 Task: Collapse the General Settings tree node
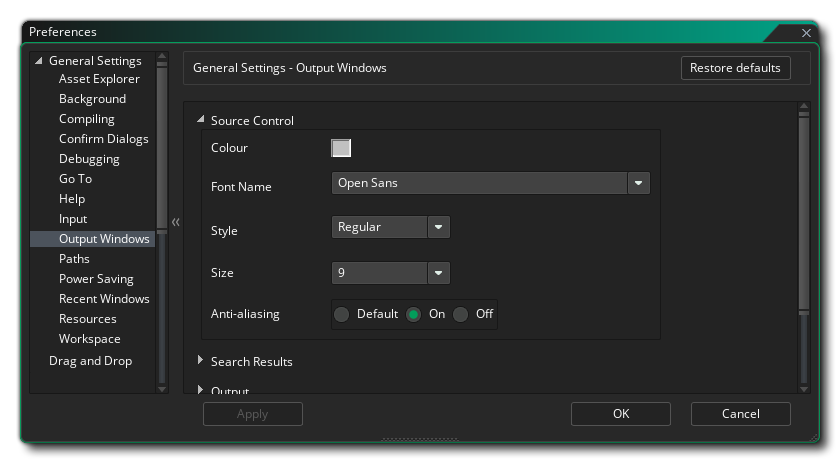pyautogui.click(x=39, y=61)
